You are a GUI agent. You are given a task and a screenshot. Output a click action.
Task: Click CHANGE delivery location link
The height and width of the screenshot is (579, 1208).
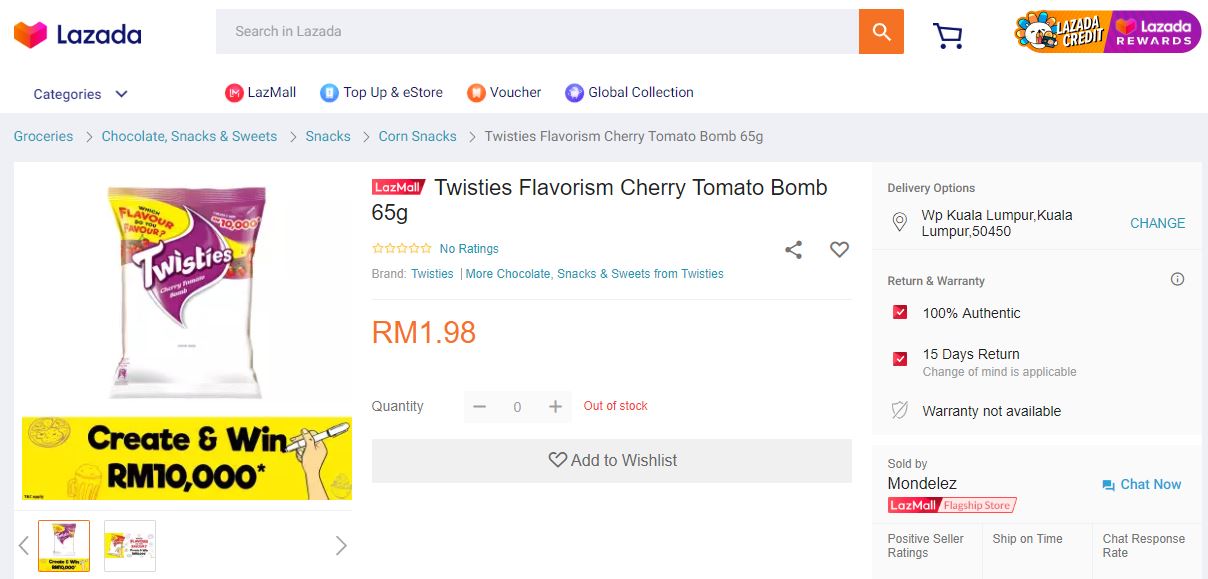pyautogui.click(x=1157, y=223)
